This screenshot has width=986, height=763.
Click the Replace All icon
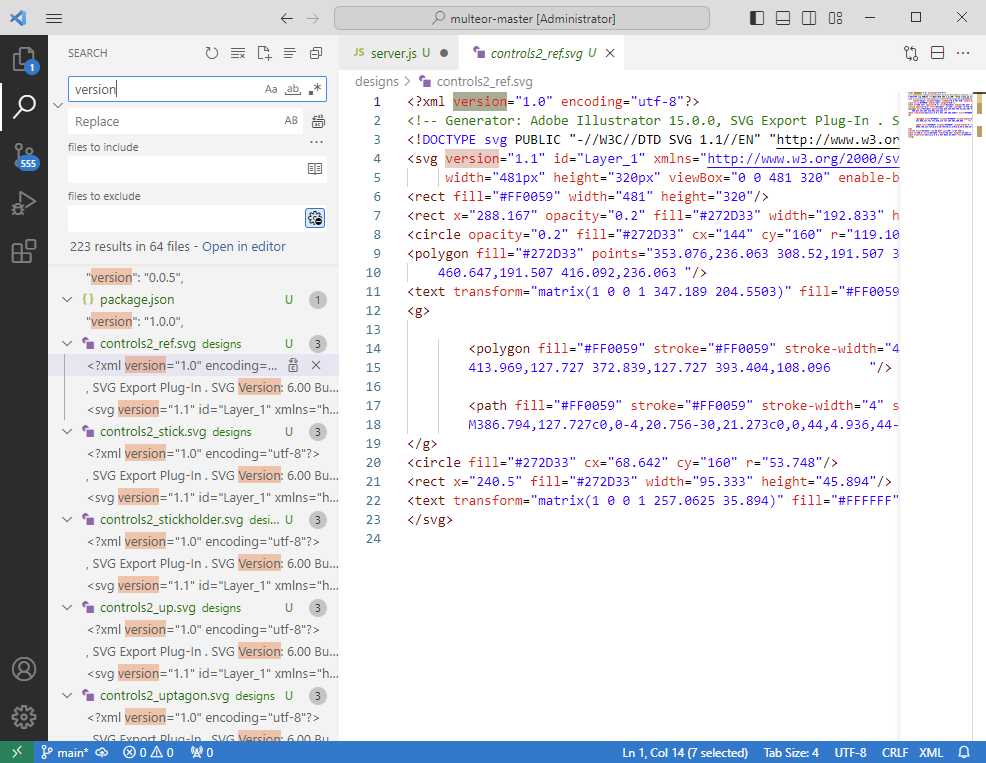tap(319, 121)
